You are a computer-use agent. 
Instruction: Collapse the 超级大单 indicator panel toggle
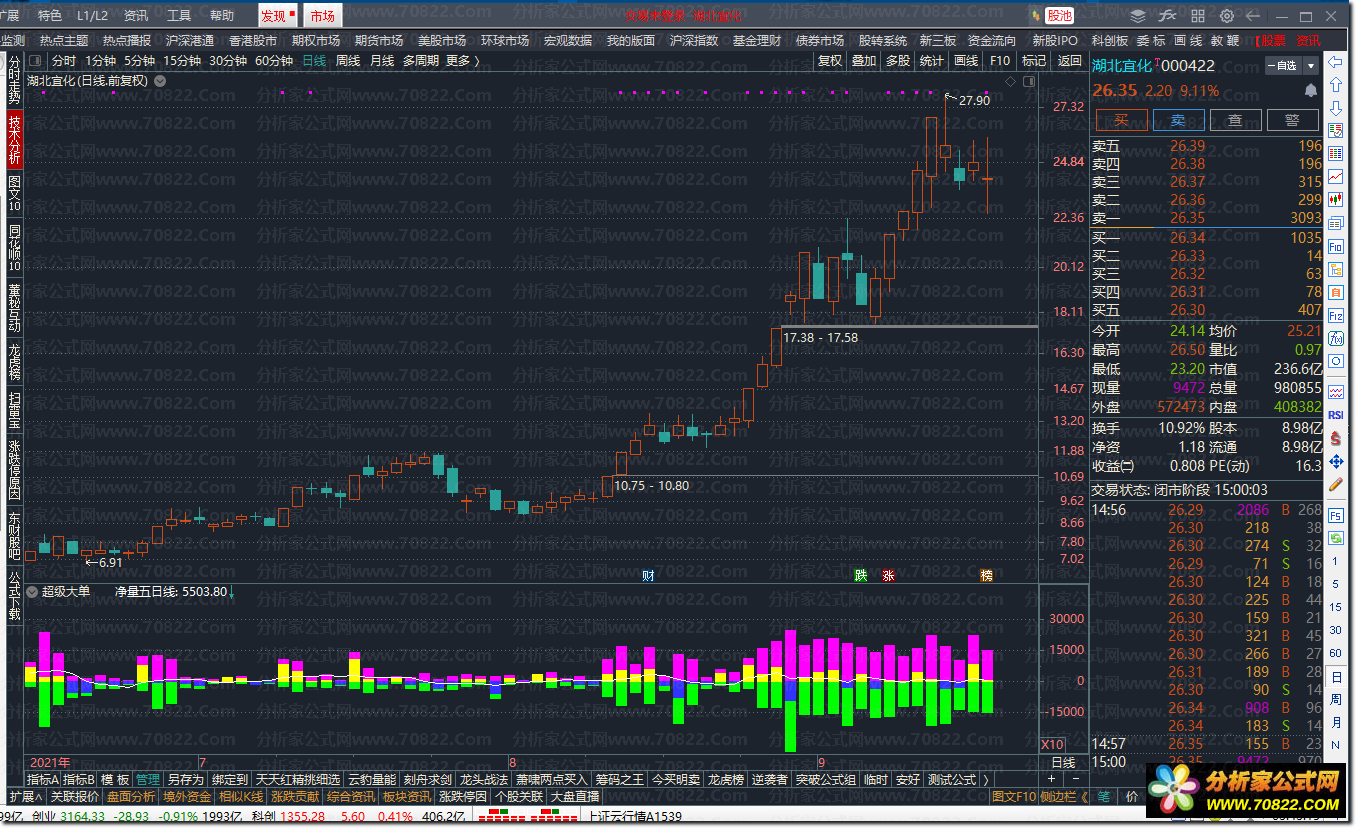(x=33, y=591)
